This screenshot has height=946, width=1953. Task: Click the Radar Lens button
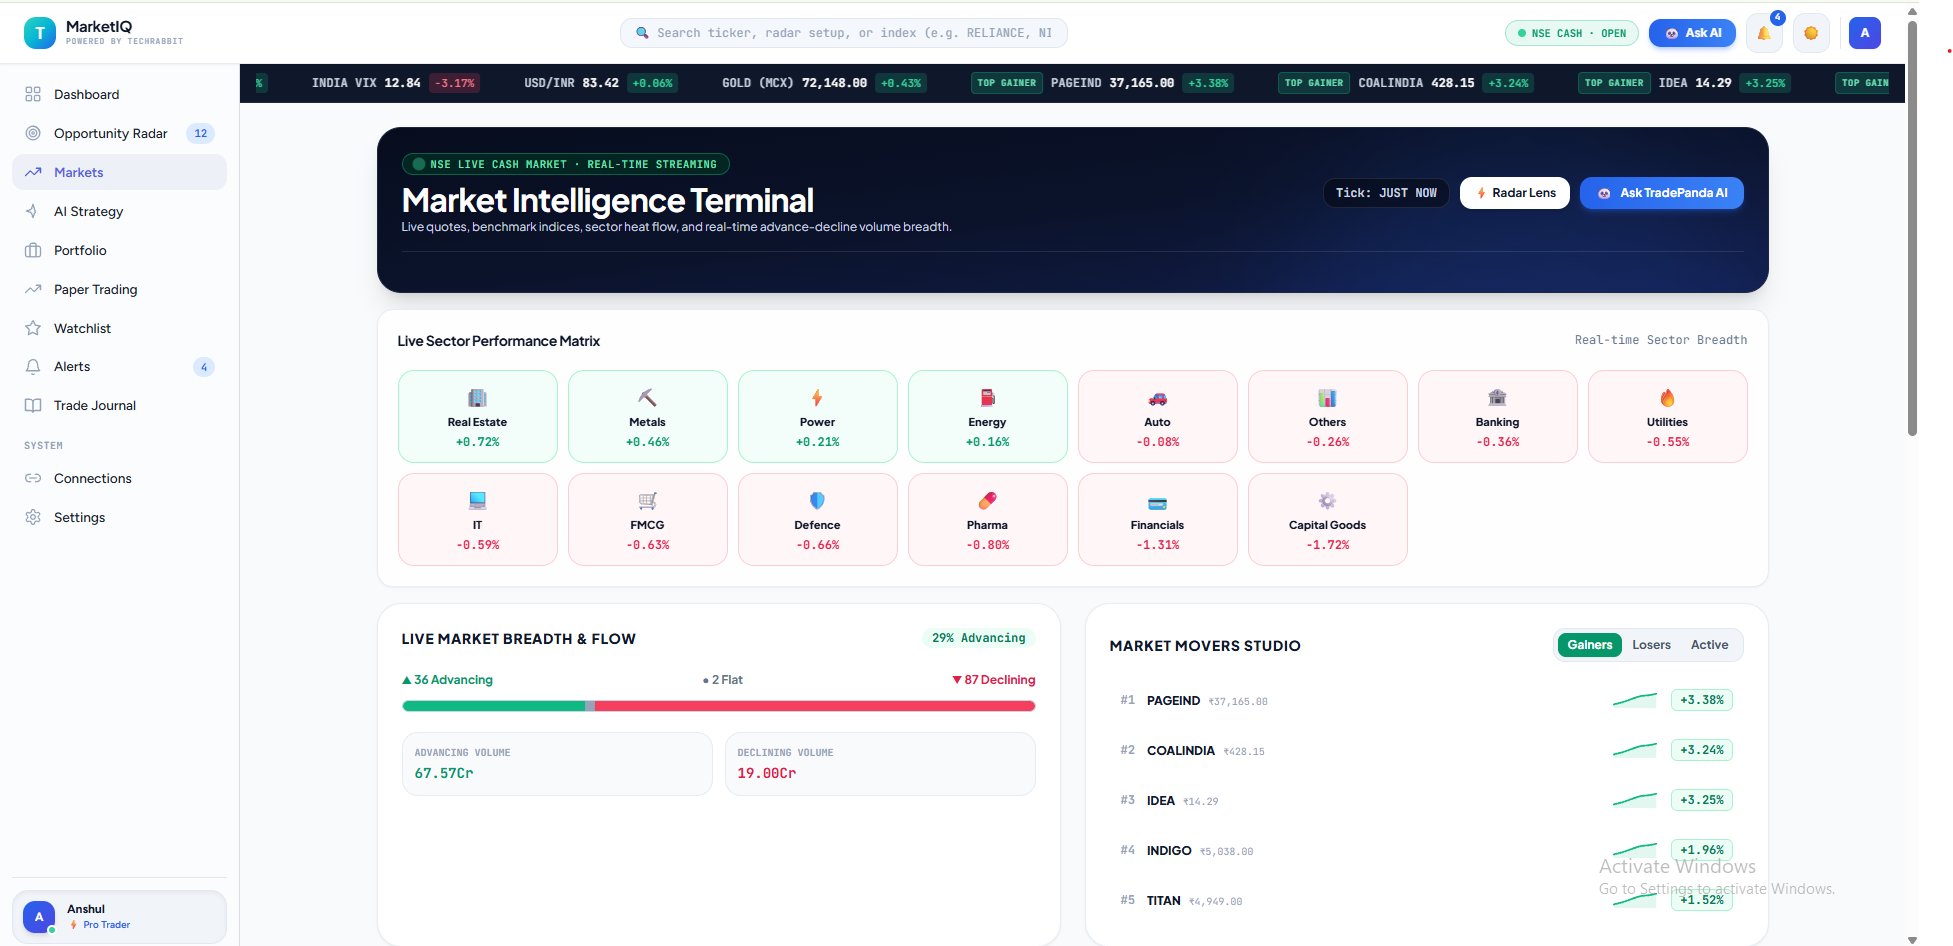[x=1515, y=193]
